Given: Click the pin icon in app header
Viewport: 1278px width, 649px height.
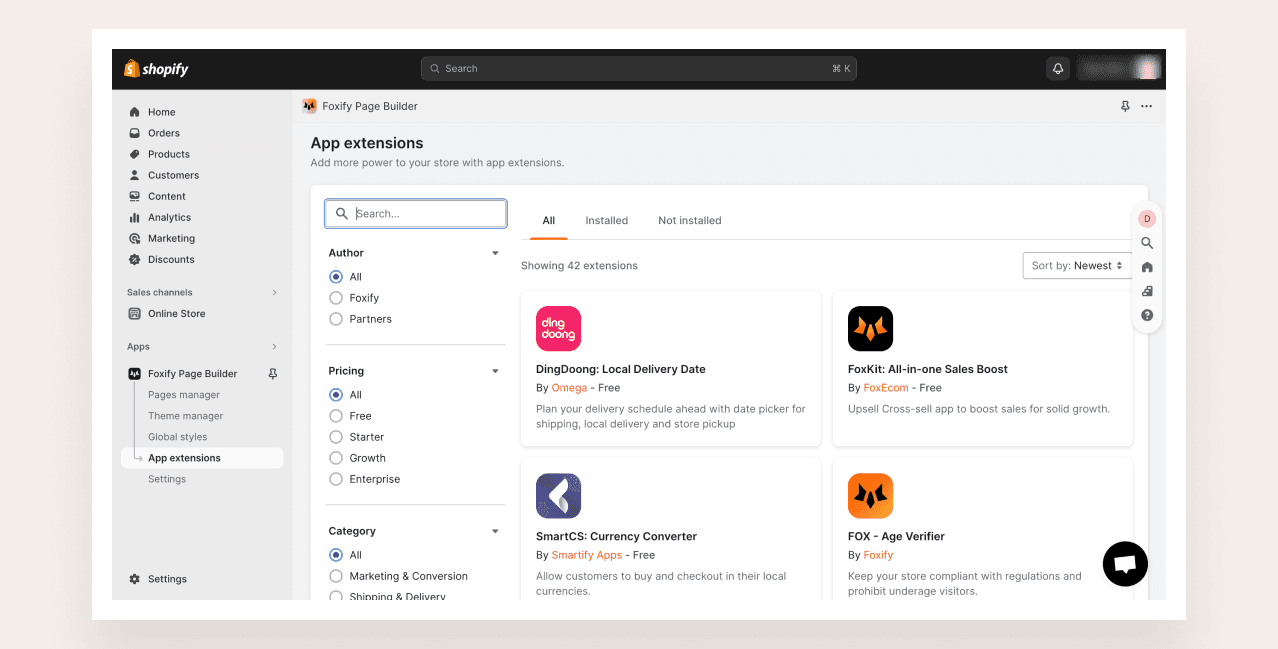Looking at the screenshot, I should pyautogui.click(x=1125, y=106).
